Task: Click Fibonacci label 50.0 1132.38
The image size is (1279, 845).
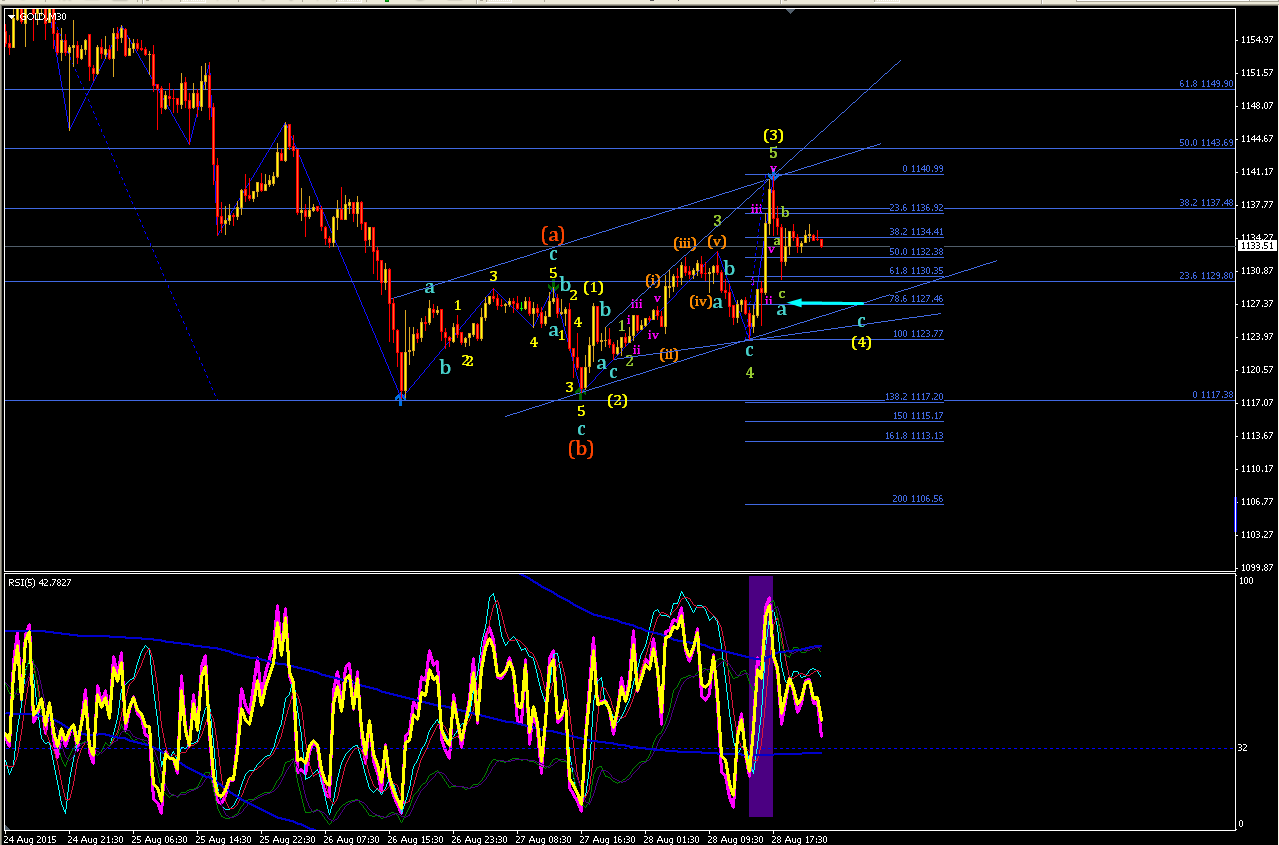Action: coord(916,252)
